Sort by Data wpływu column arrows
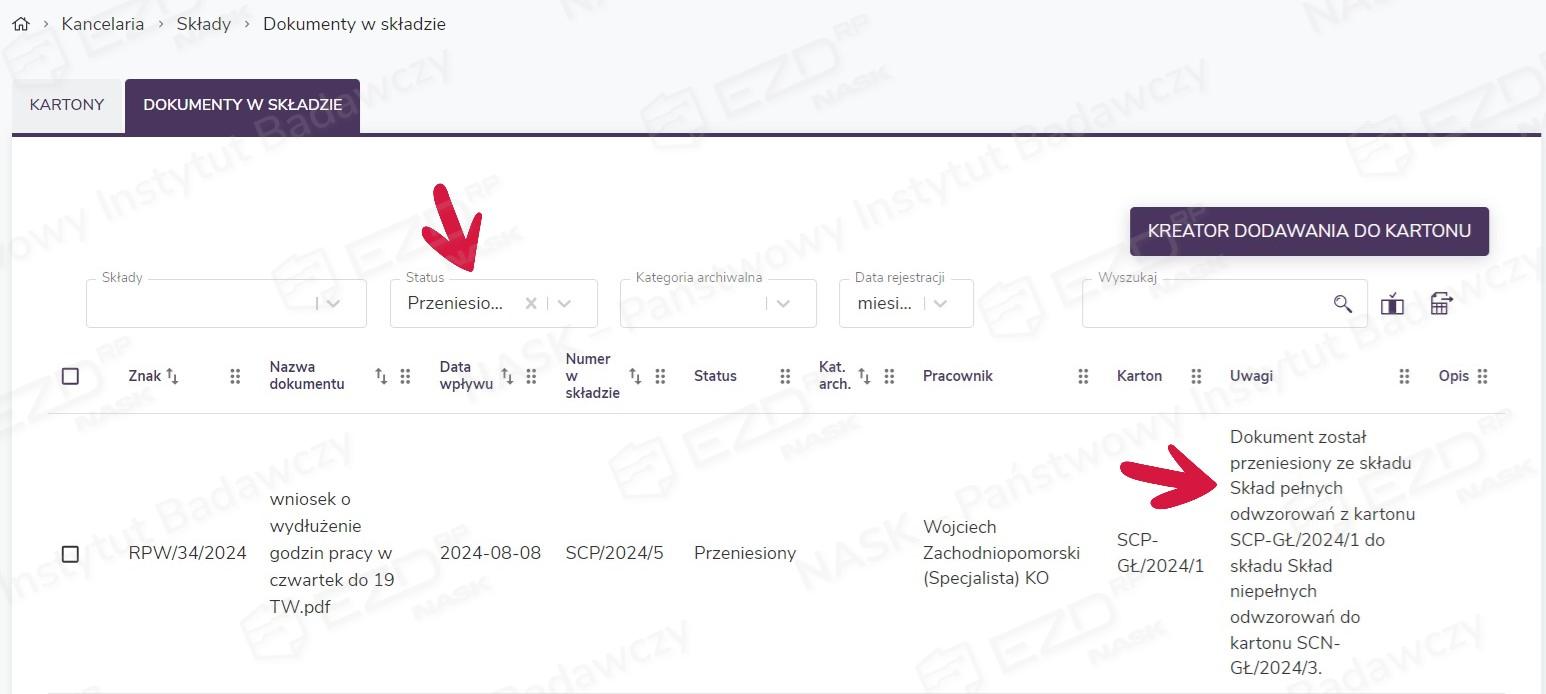The image size is (1546, 694). coord(507,376)
